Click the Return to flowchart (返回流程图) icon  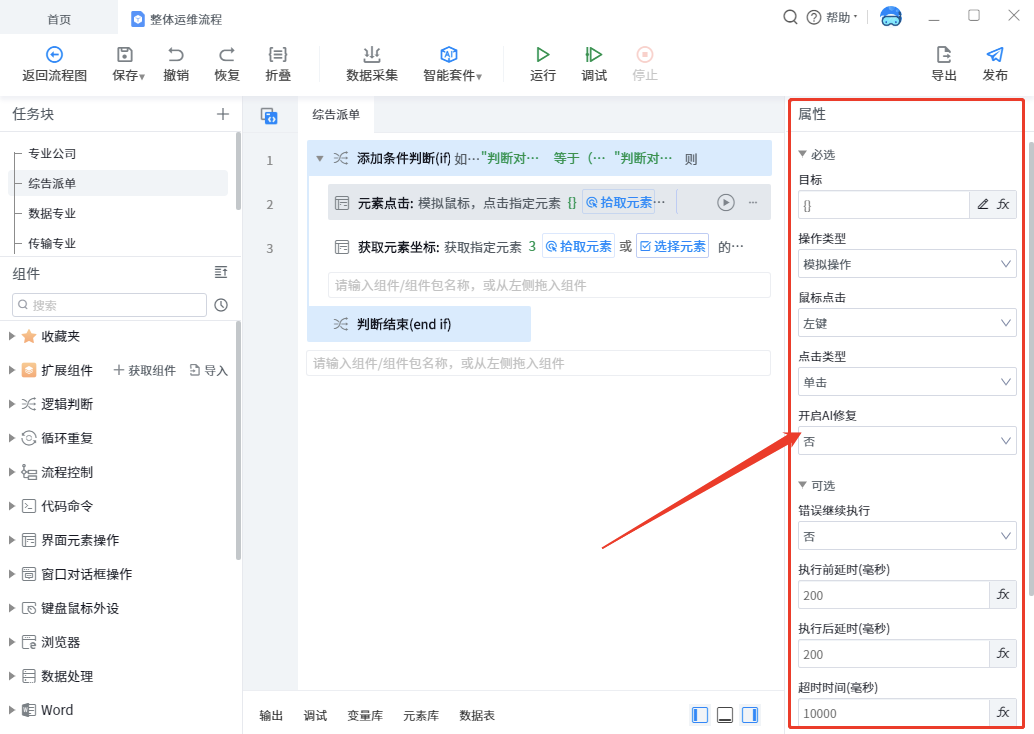[55, 55]
